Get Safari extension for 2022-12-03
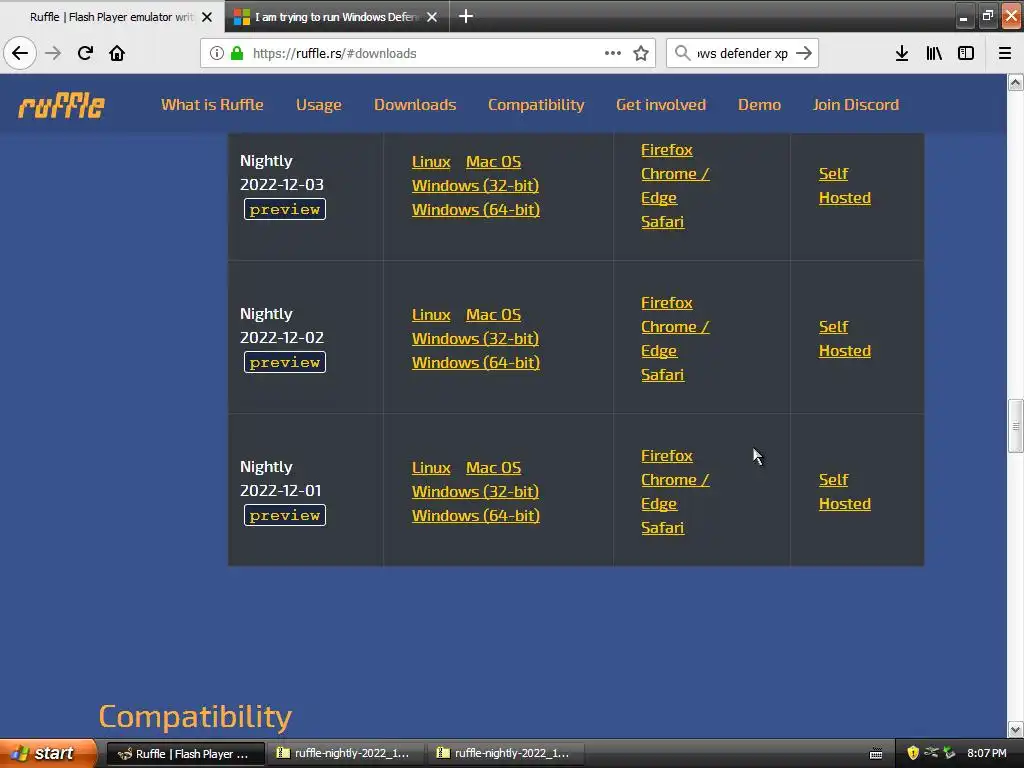 [x=662, y=221]
